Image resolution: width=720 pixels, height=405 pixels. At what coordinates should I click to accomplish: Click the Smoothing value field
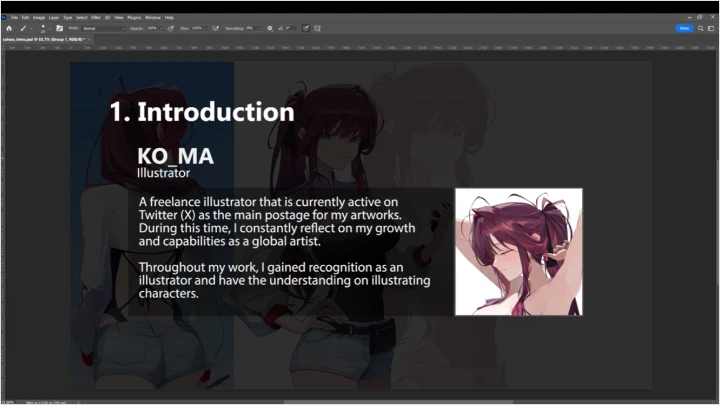tap(252, 28)
